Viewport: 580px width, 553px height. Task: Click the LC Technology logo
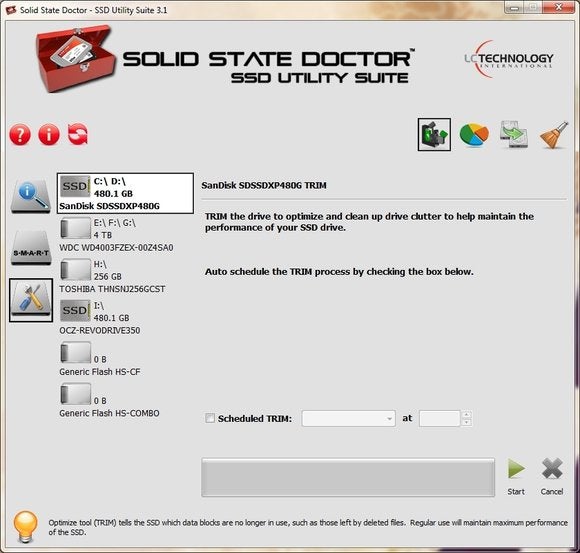tap(509, 59)
